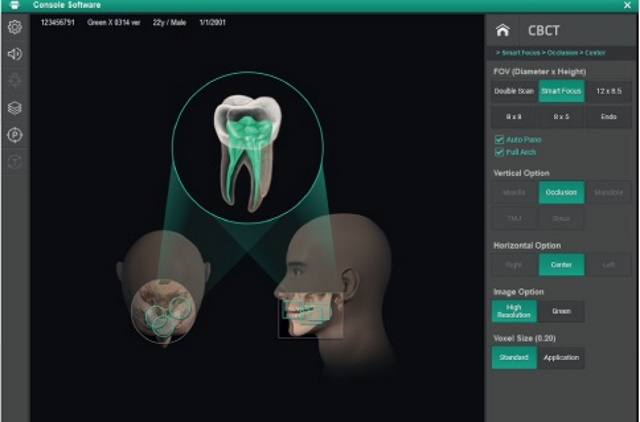640x422 pixels.
Task: Select the 8 x 5 FOV option
Action: tap(561, 116)
